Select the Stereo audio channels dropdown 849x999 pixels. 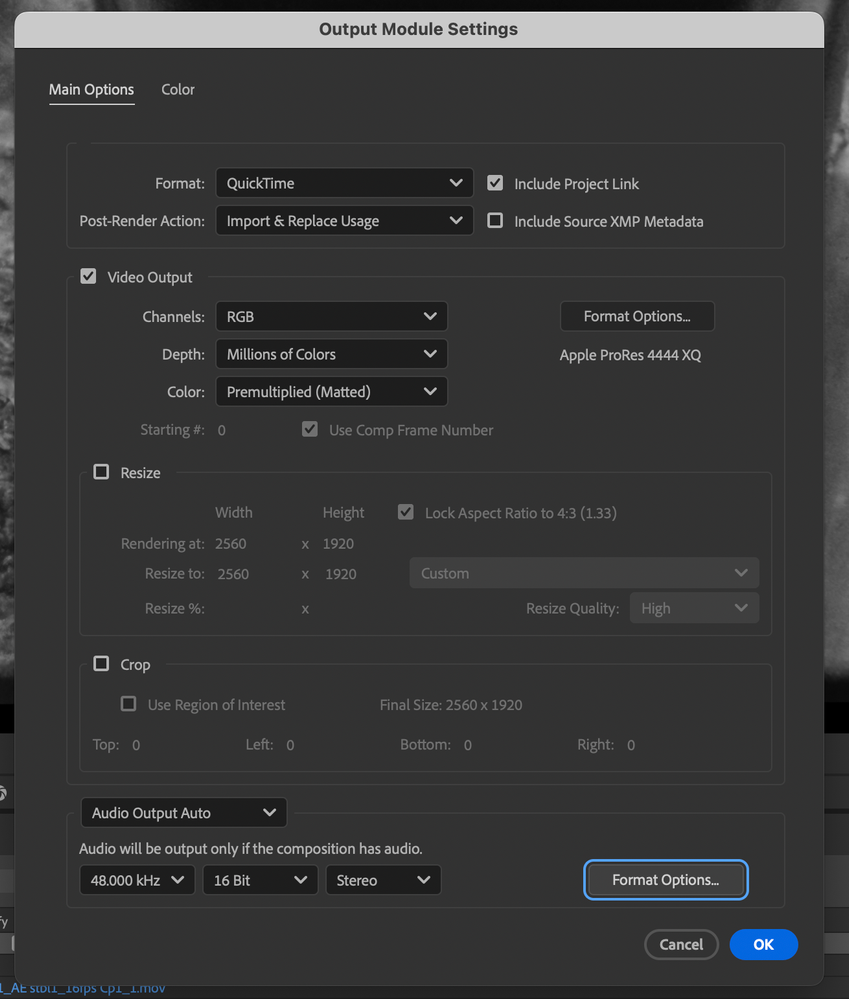[x=383, y=880]
